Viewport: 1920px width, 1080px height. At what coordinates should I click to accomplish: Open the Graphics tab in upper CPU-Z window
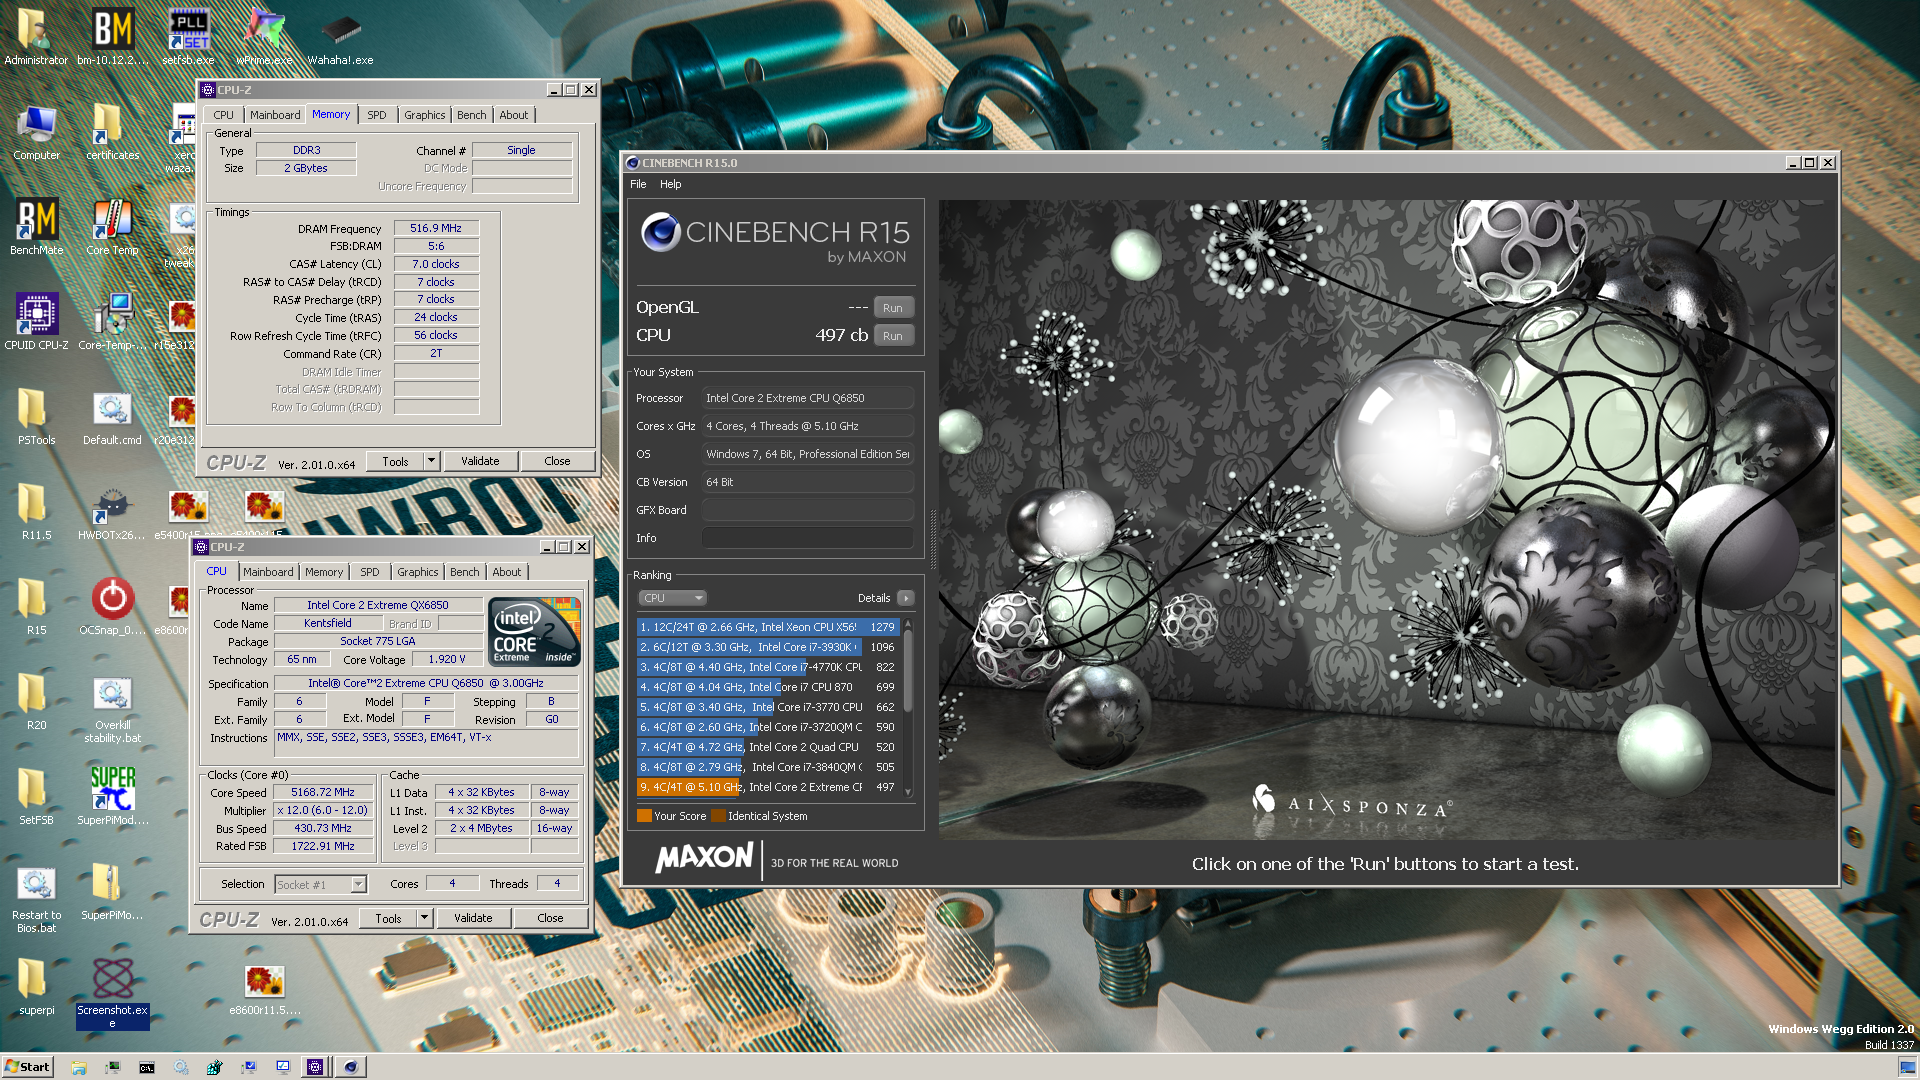(424, 115)
